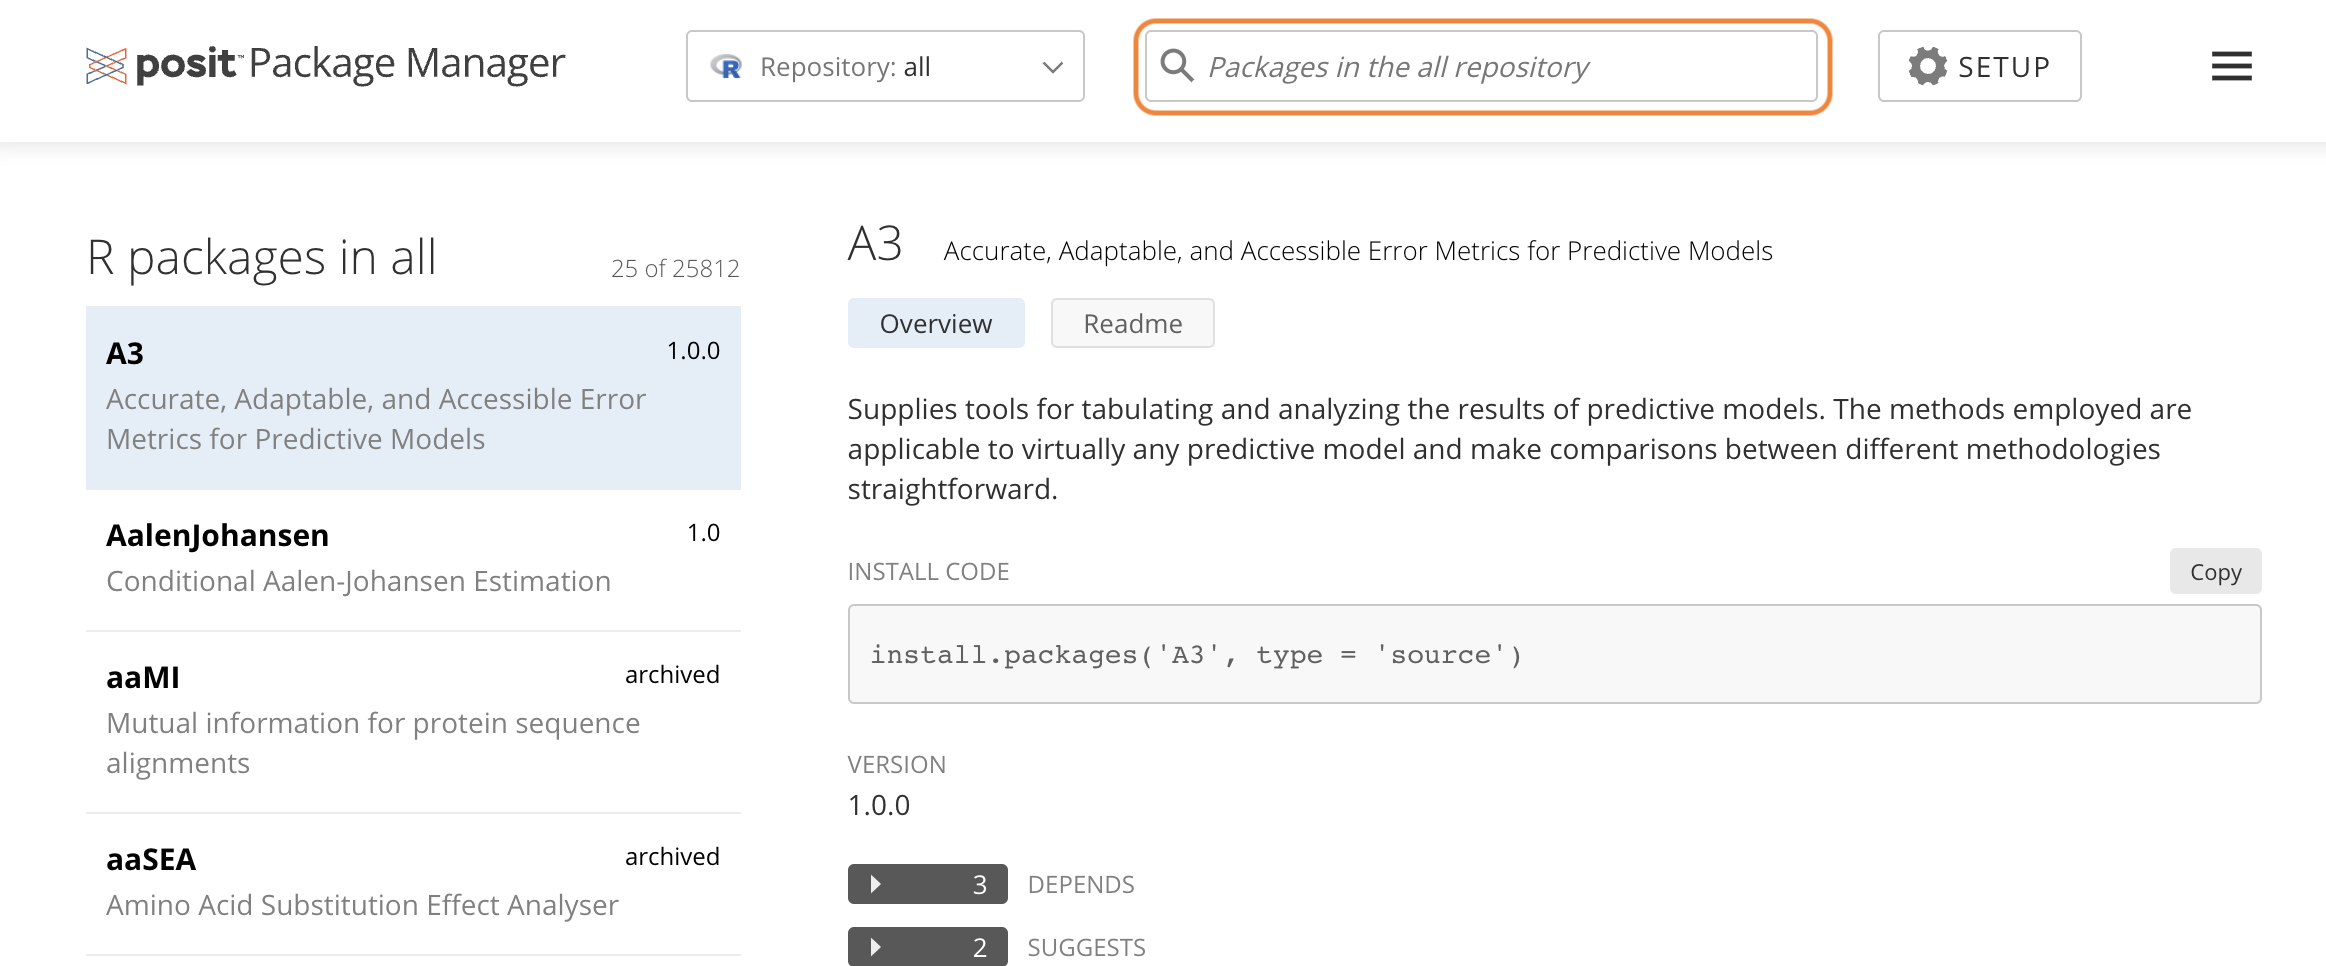Click the Depends disclosure triangle
The width and height of the screenshot is (2326, 966).
(876, 884)
